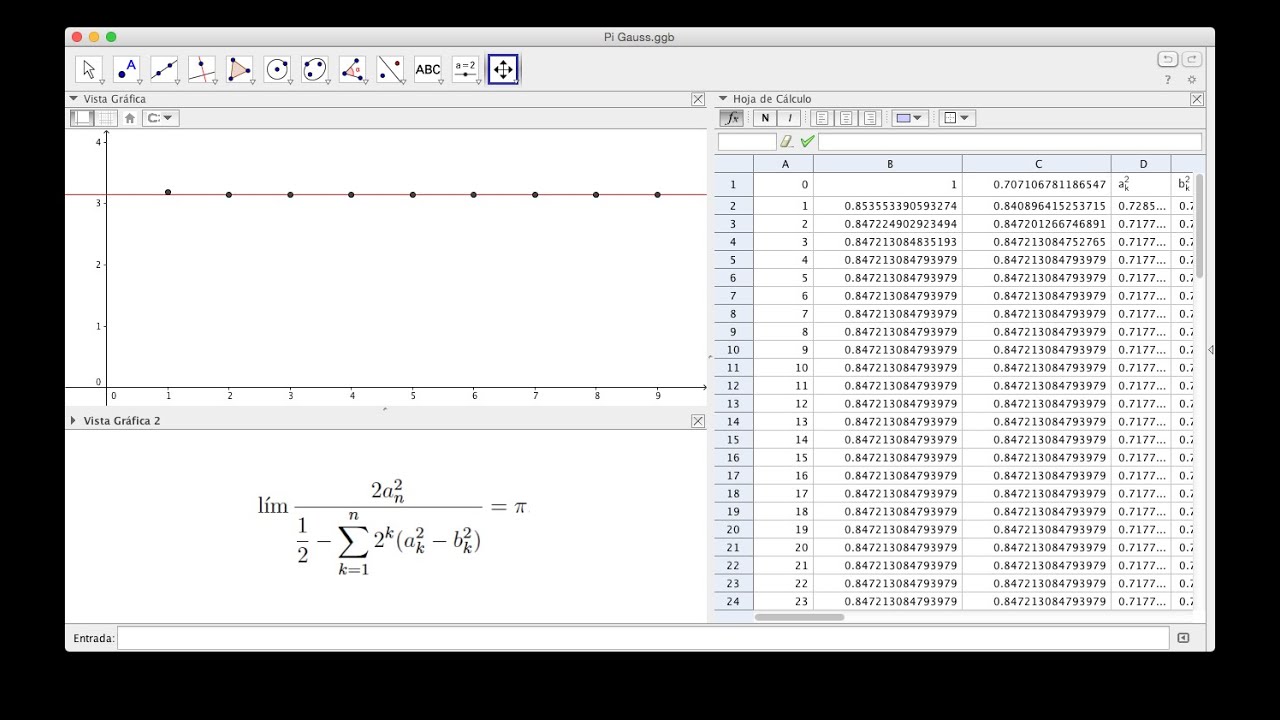Select the Move Graphics View tool
The height and width of the screenshot is (720, 1280).
click(x=503, y=69)
